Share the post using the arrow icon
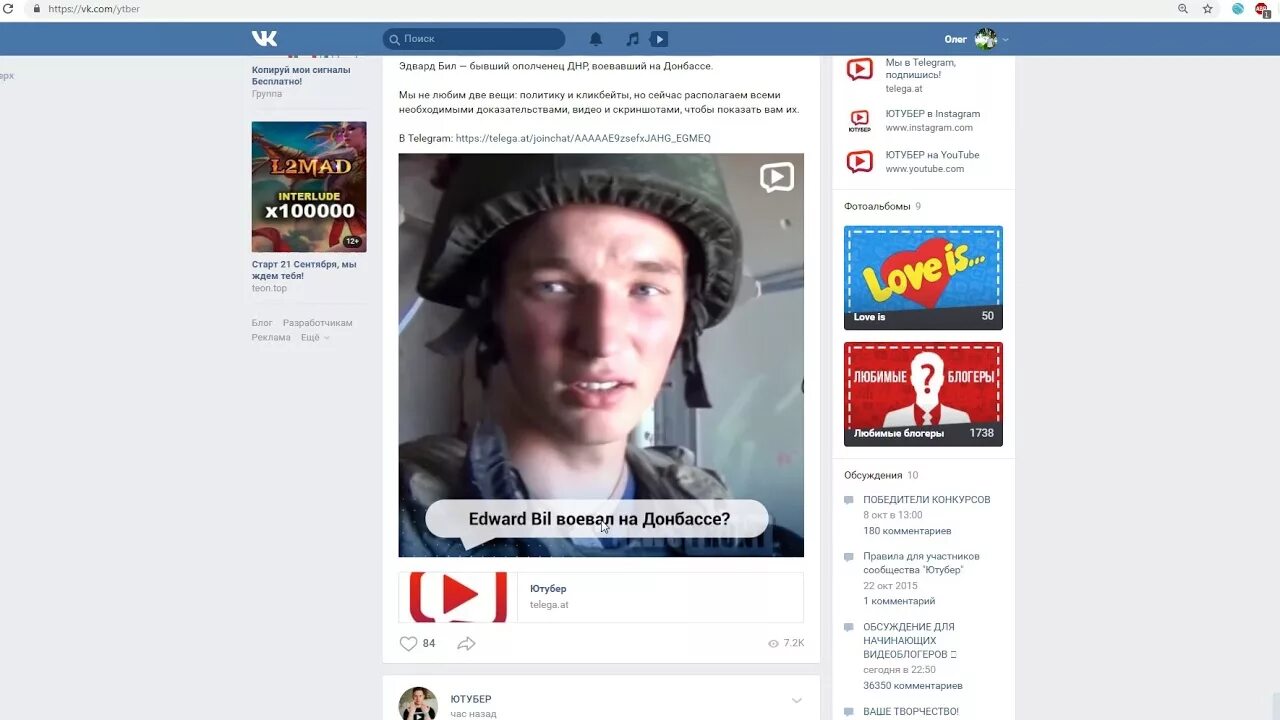The image size is (1280, 720). click(466, 643)
